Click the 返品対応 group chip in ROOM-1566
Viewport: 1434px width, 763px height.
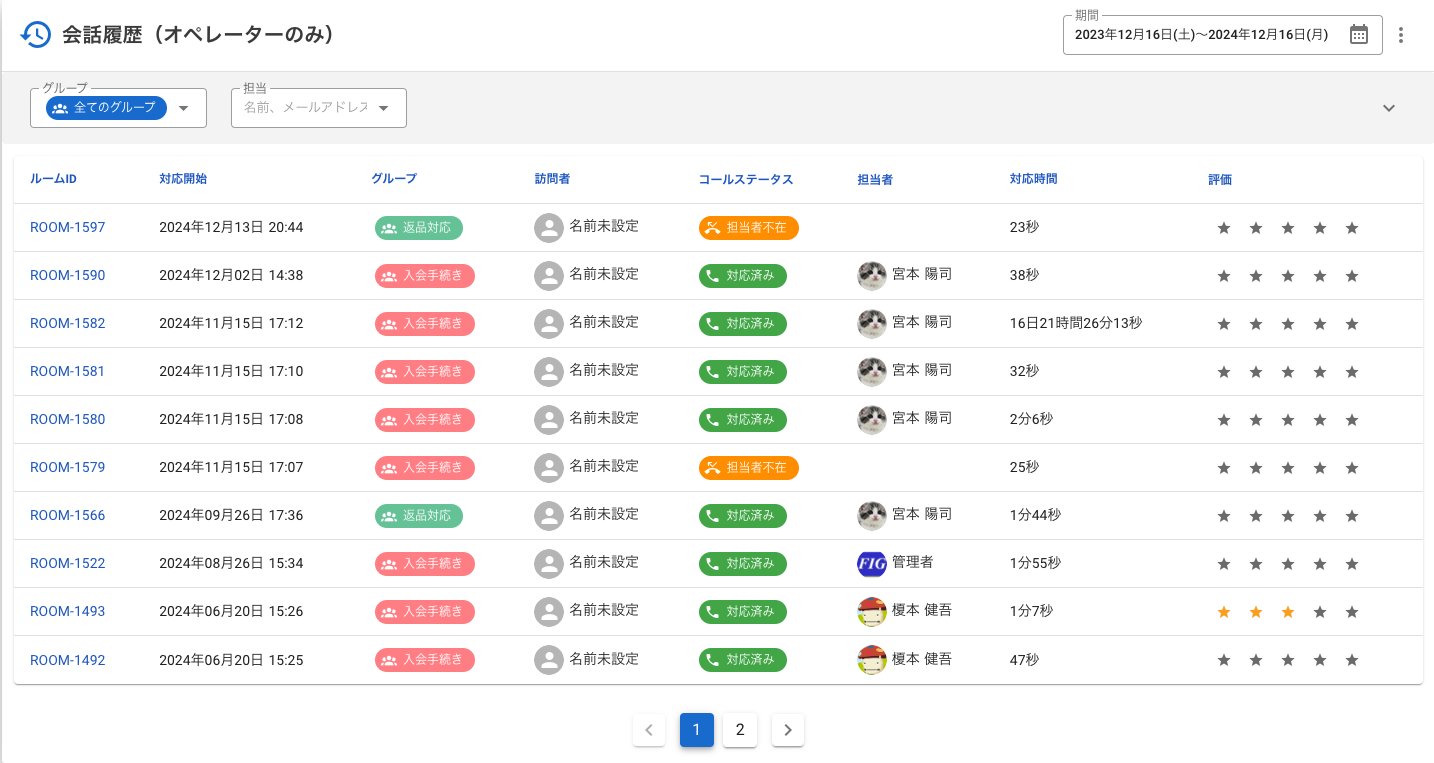[x=418, y=516]
